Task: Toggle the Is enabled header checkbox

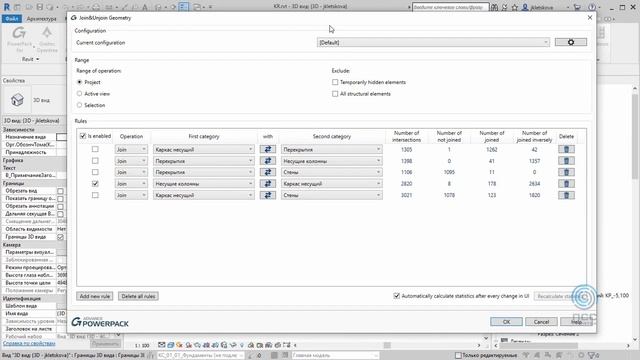Action: pos(83,136)
